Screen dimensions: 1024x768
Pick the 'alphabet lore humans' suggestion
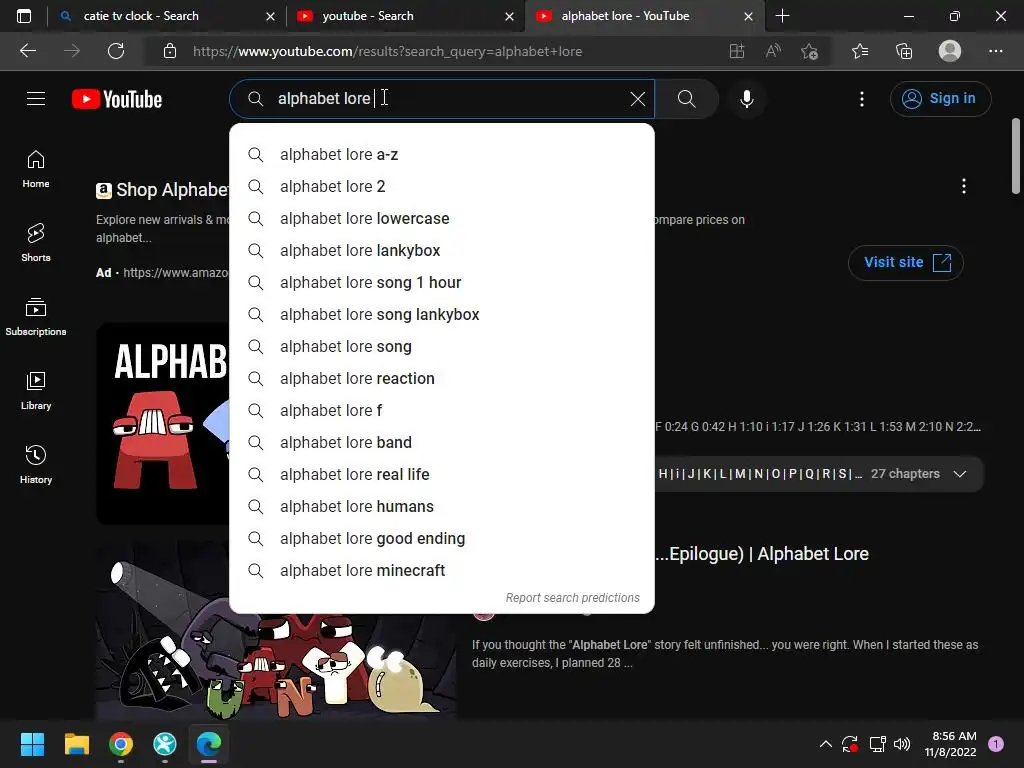[x=442, y=507]
